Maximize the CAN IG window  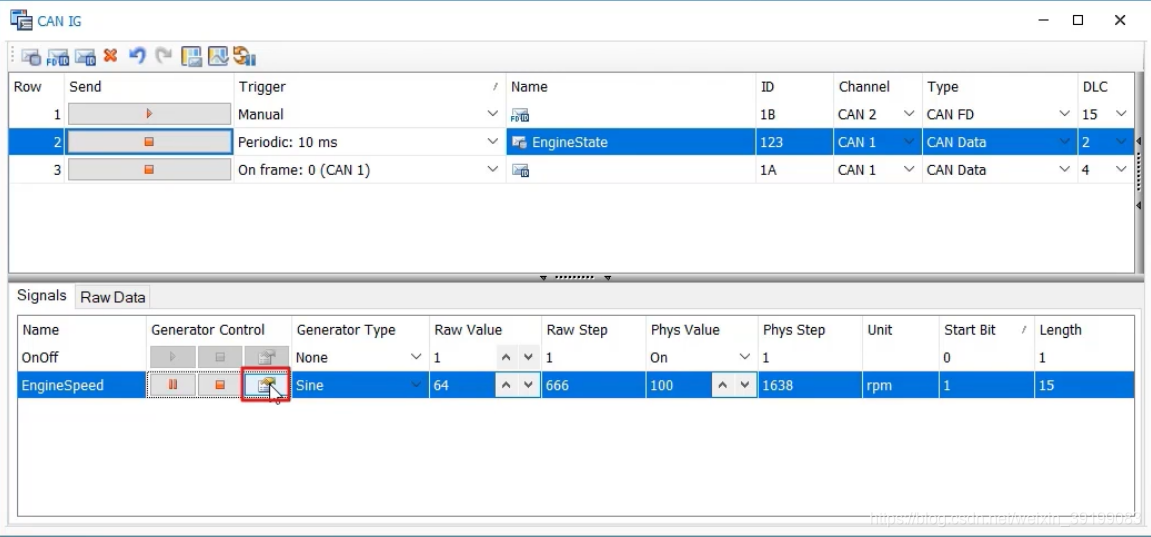coord(1078,21)
